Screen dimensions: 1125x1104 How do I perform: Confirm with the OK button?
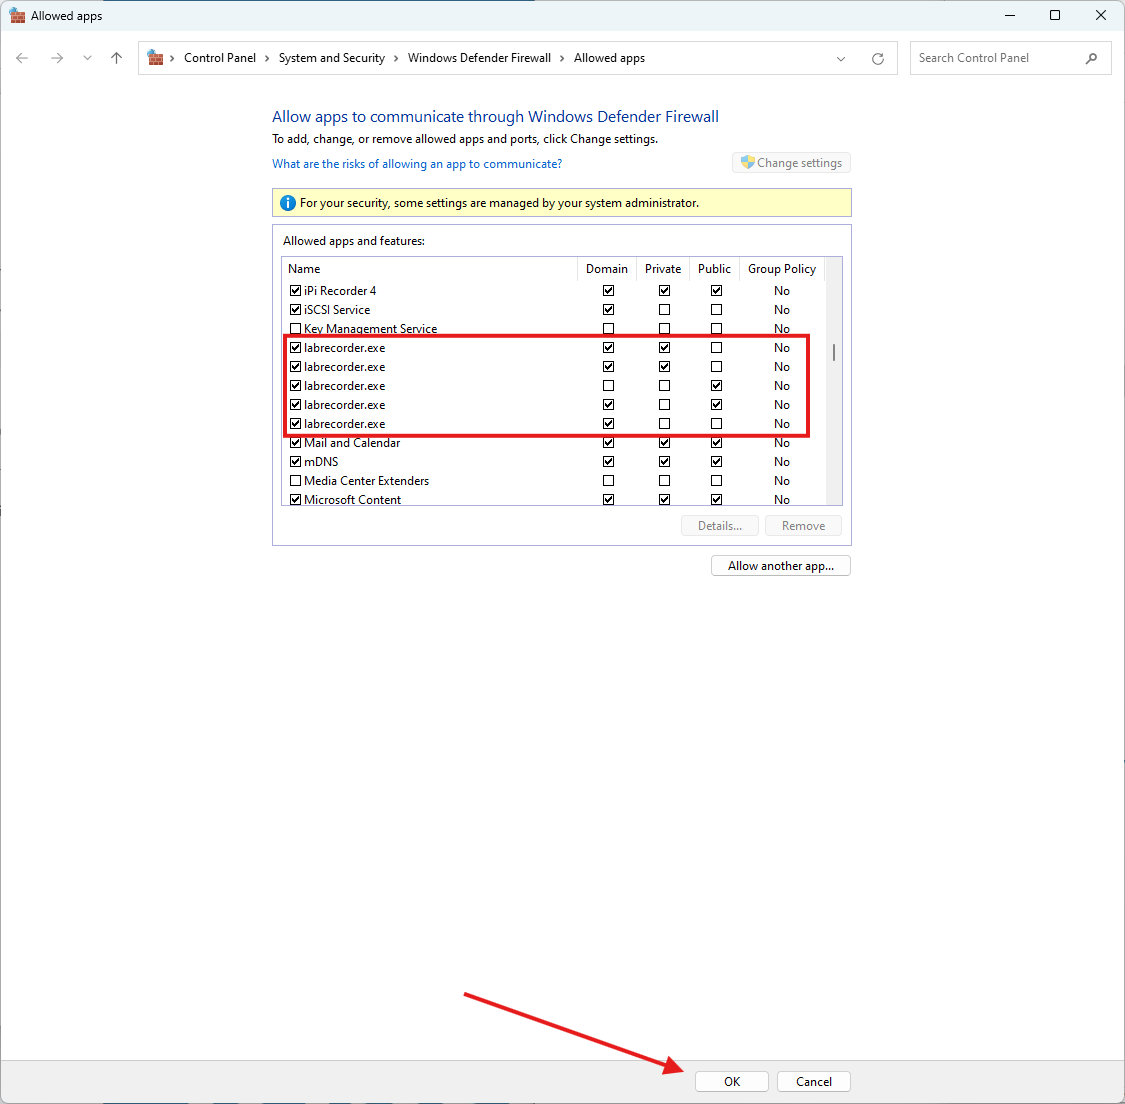pyautogui.click(x=732, y=1082)
